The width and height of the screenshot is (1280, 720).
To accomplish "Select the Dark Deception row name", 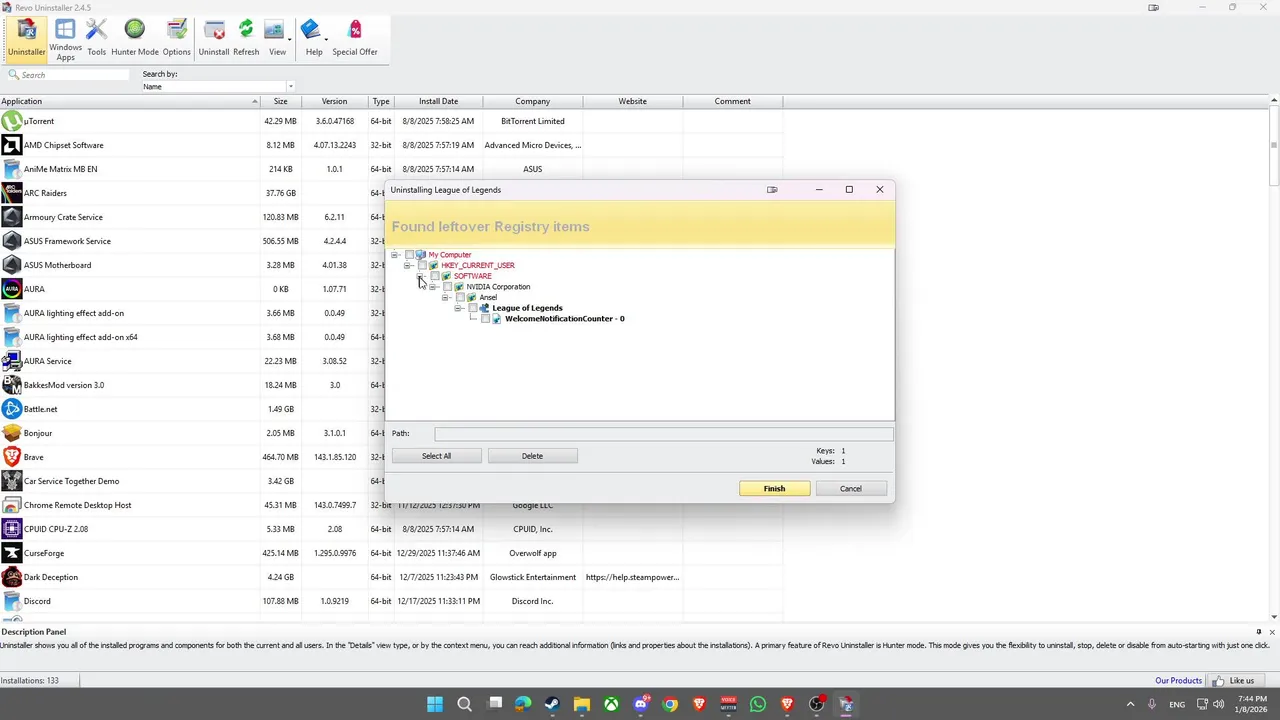I will click(x=51, y=577).
